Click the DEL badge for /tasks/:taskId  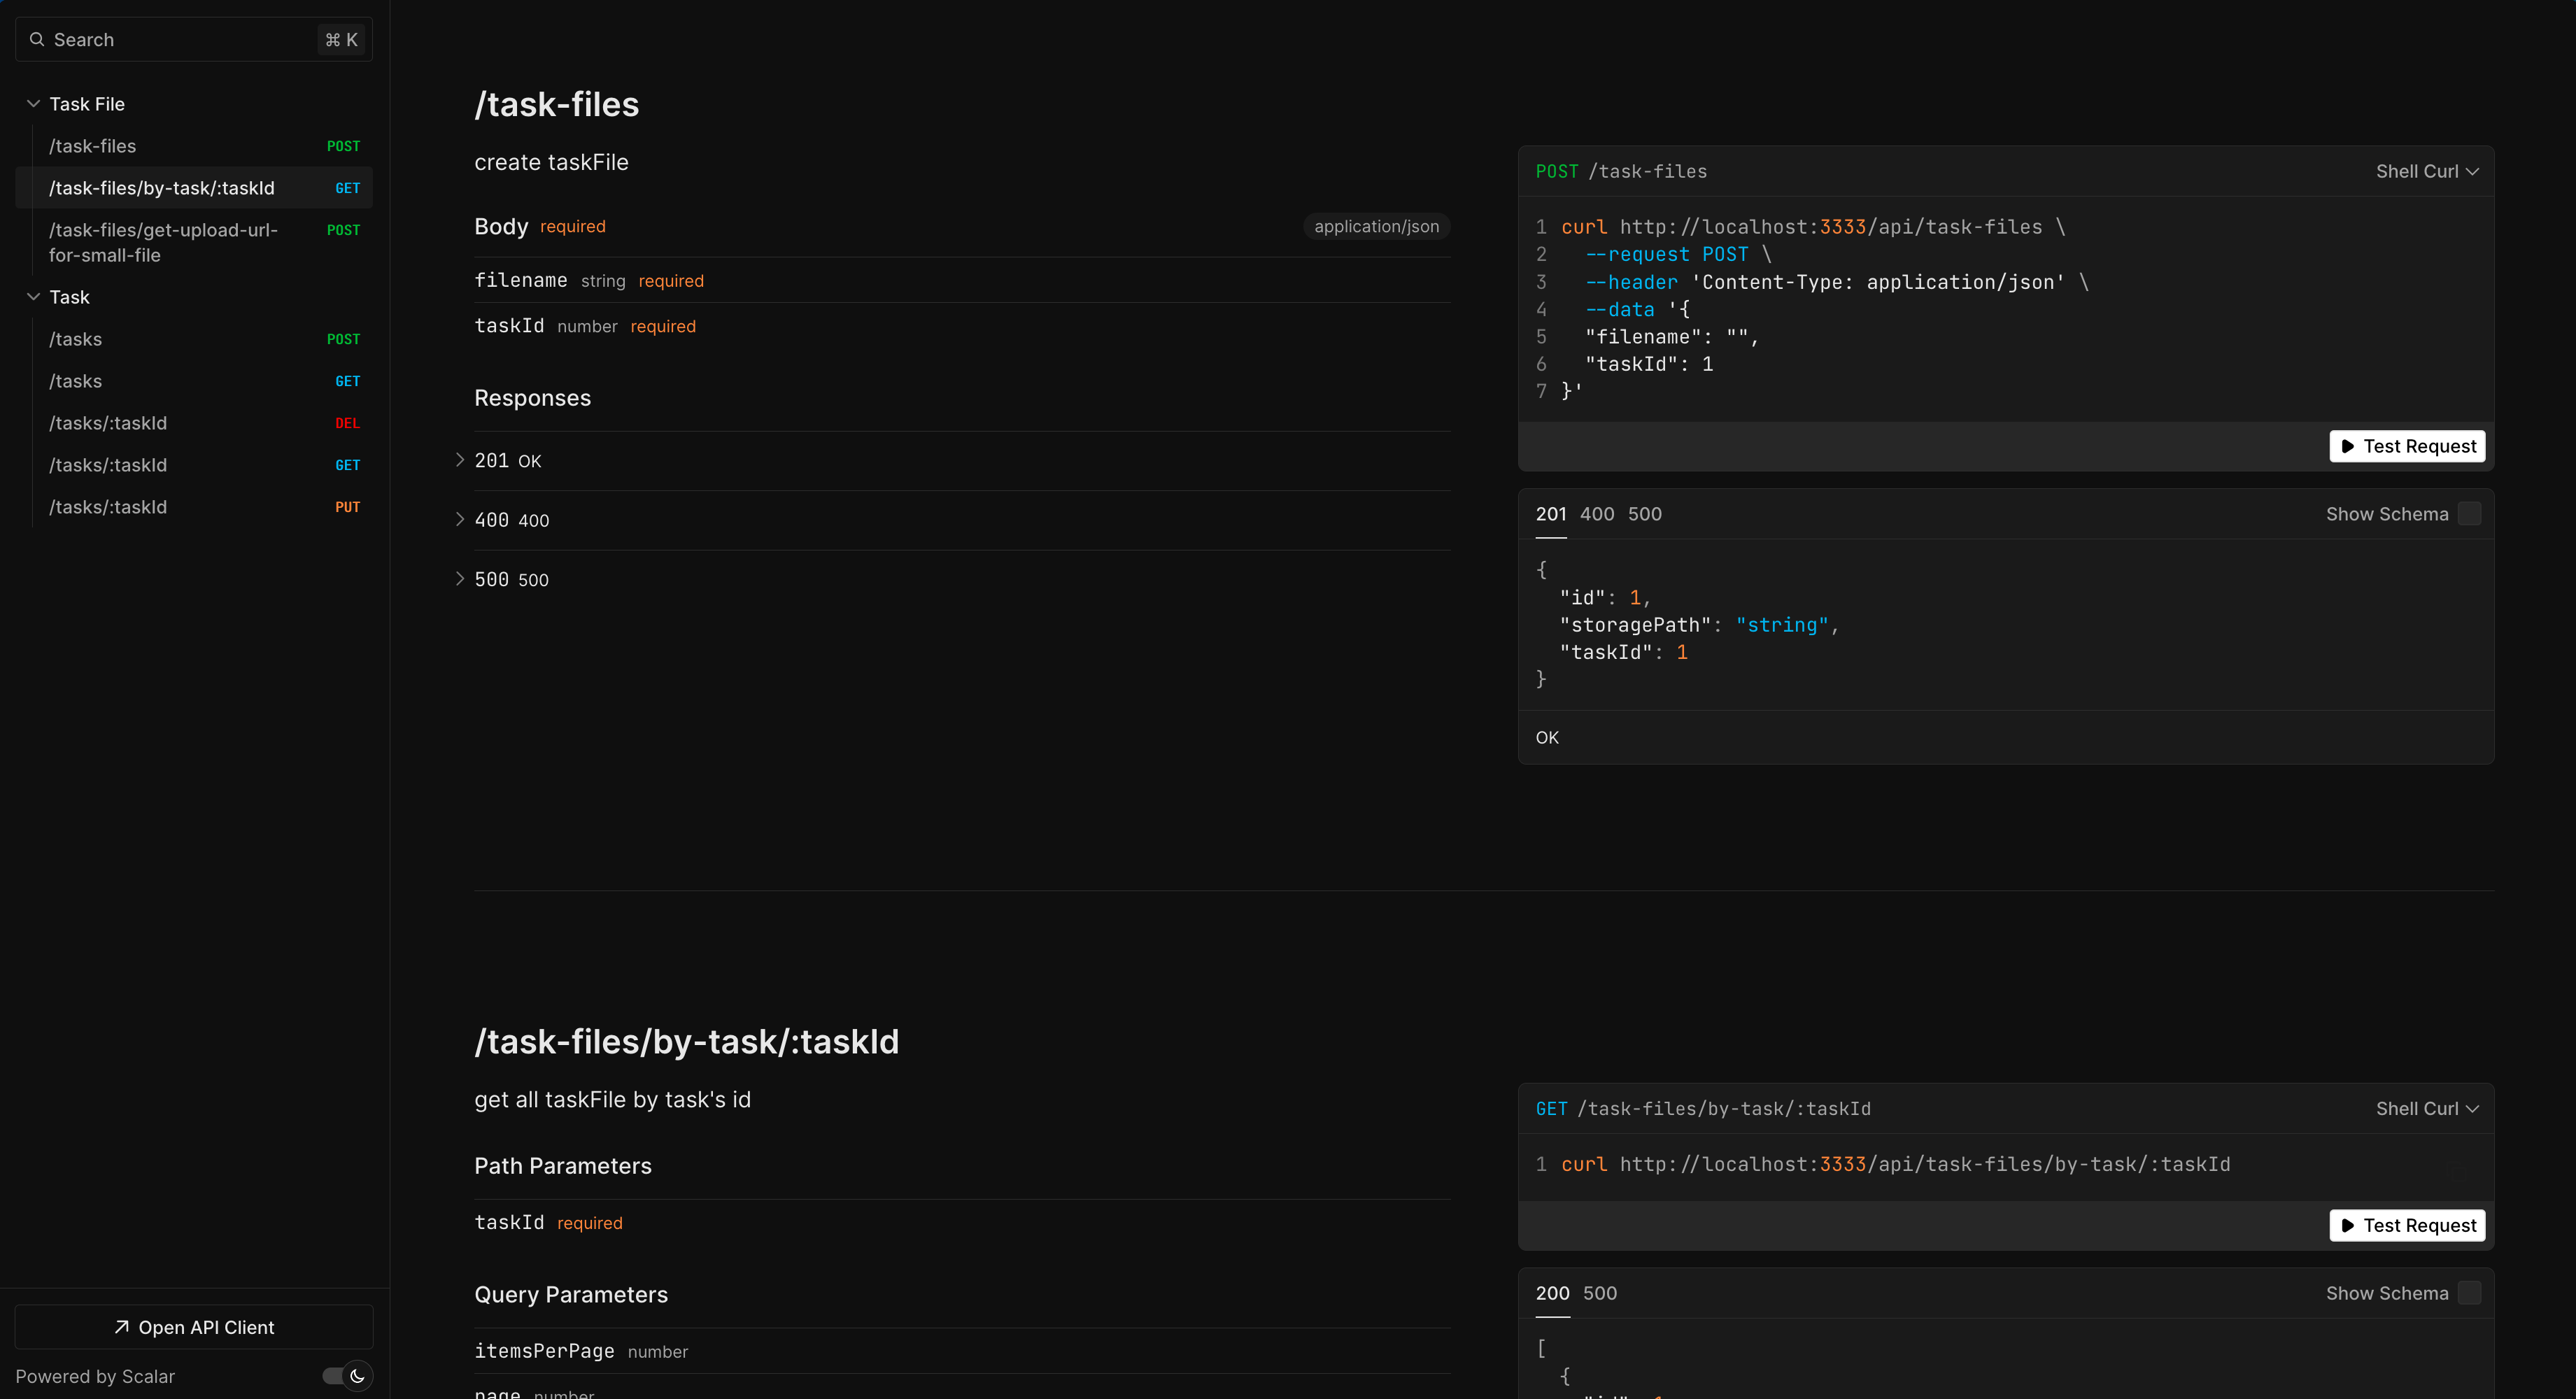(x=347, y=423)
